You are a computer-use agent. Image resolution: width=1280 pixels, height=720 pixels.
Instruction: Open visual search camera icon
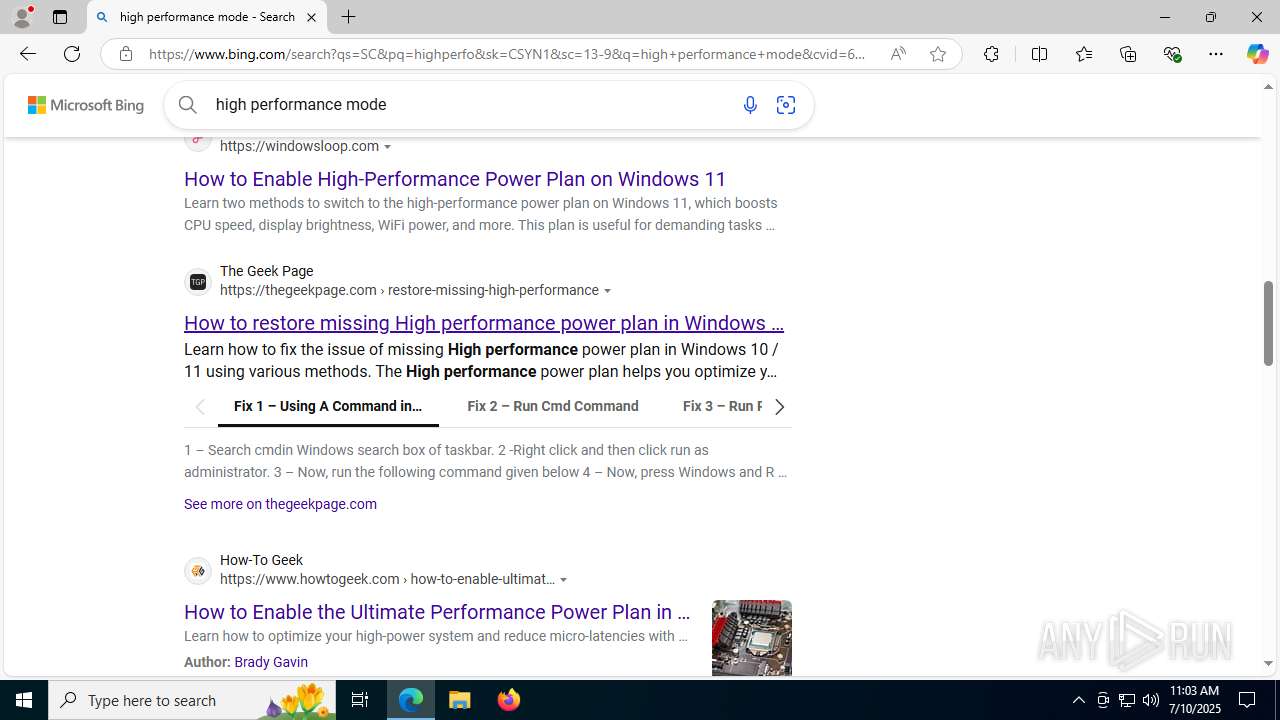[x=786, y=105]
